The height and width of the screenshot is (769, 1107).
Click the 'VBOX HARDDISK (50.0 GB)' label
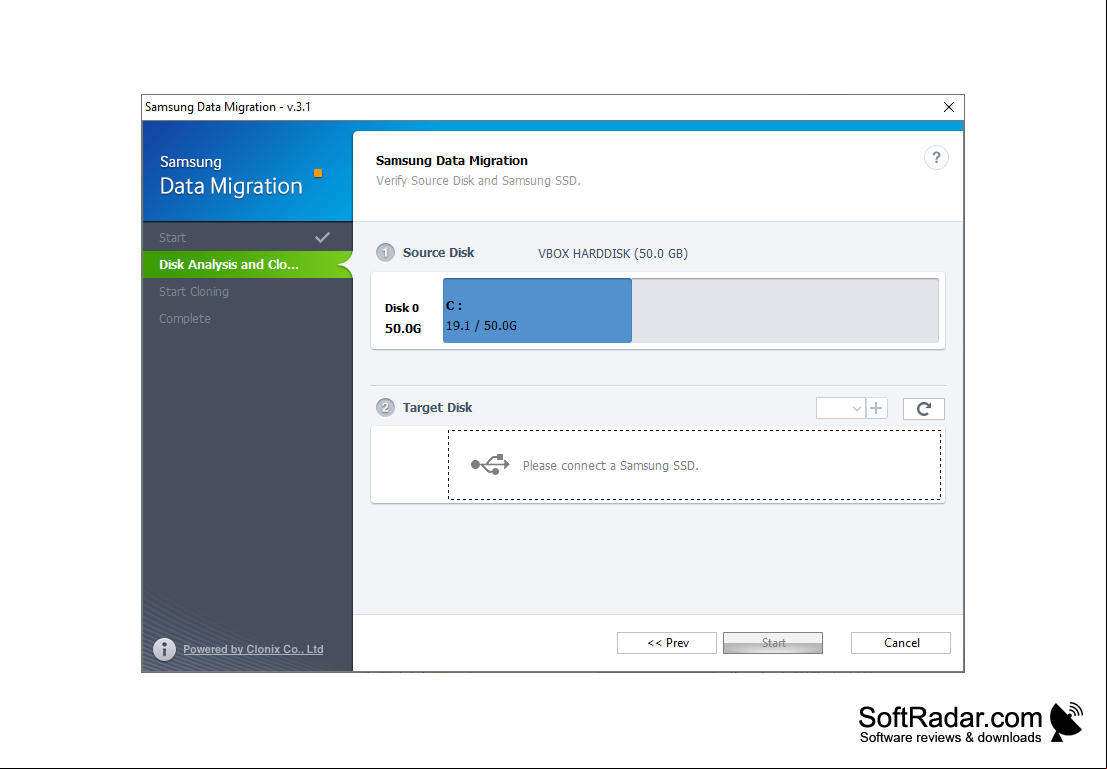tap(613, 254)
